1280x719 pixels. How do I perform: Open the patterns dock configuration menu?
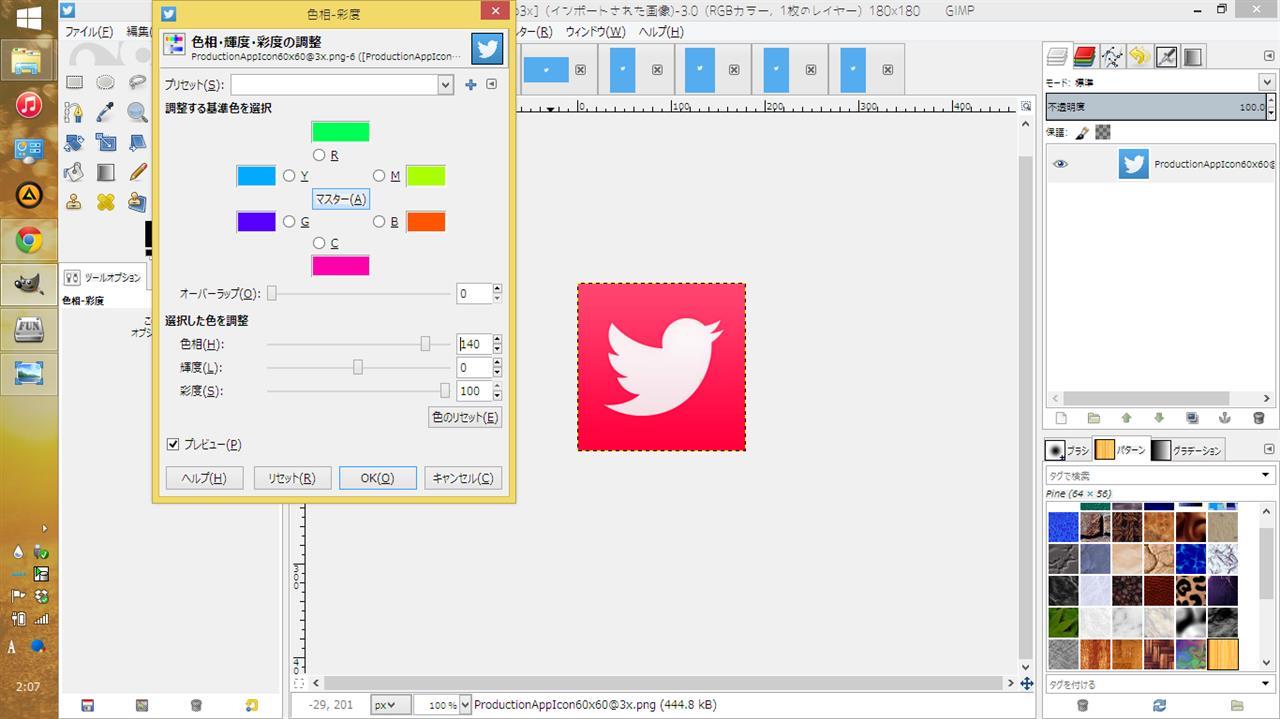1269,450
